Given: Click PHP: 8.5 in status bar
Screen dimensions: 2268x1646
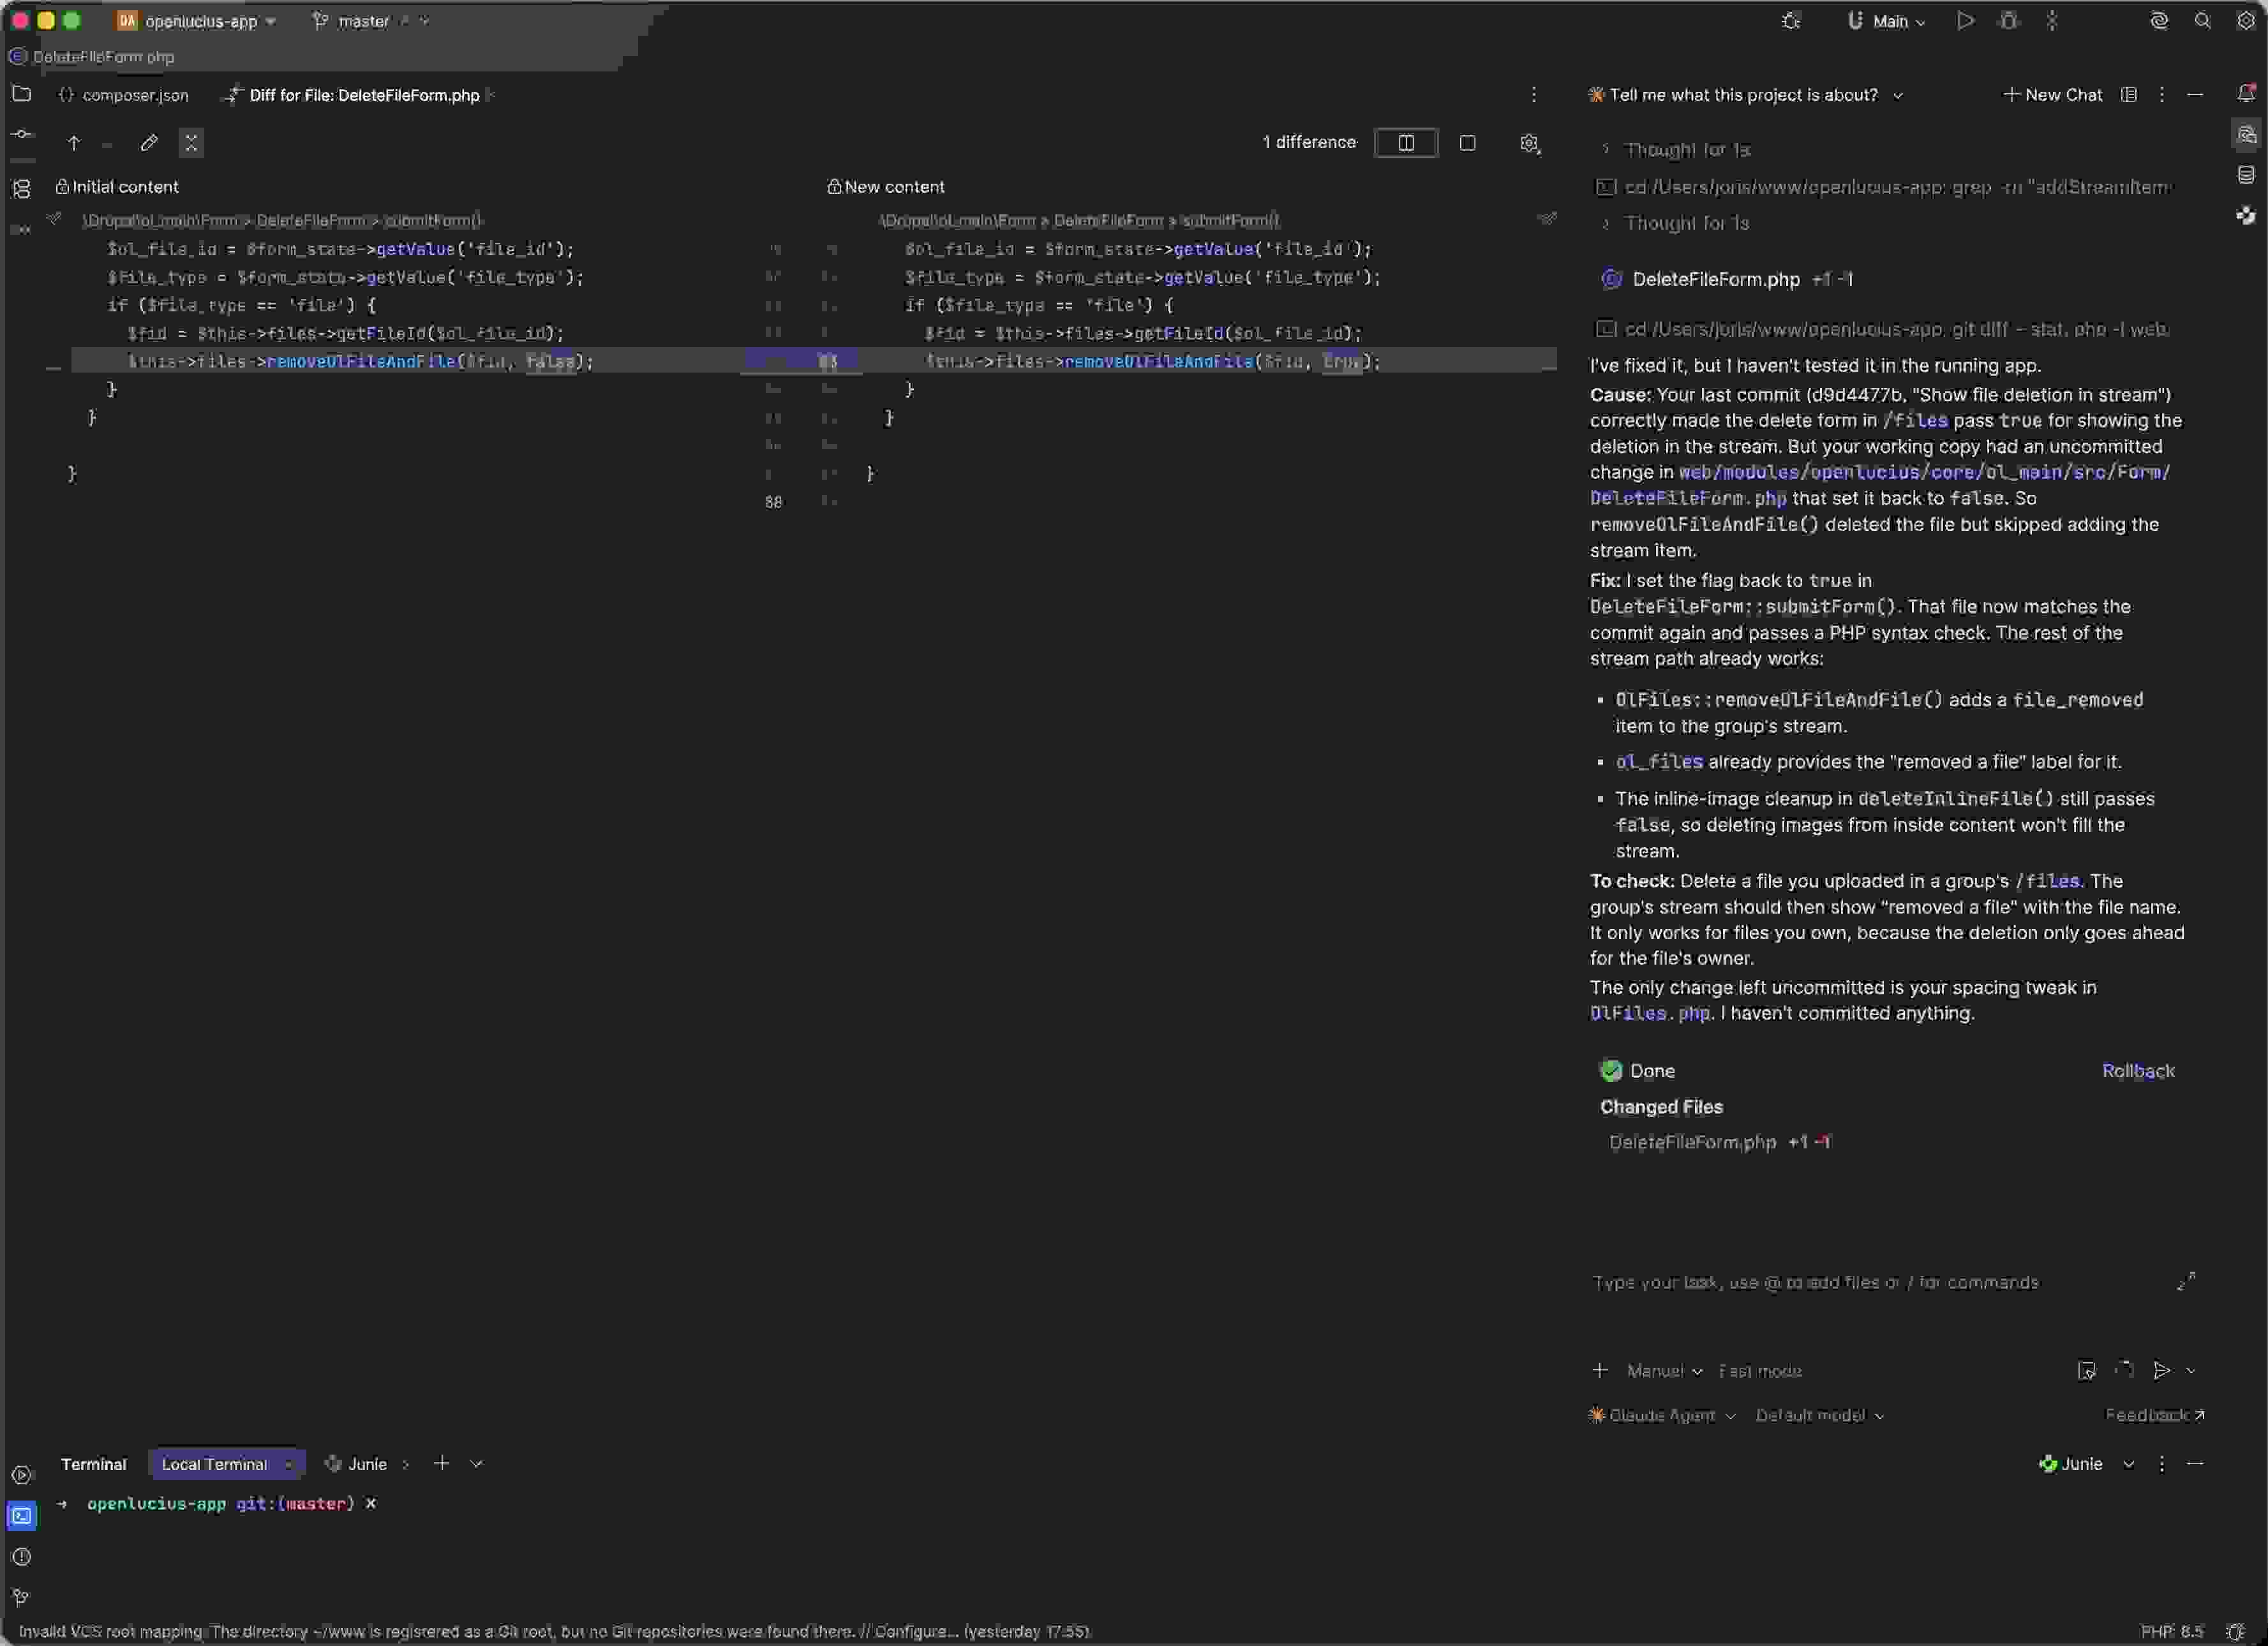Looking at the screenshot, I should [x=2172, y=1631].
